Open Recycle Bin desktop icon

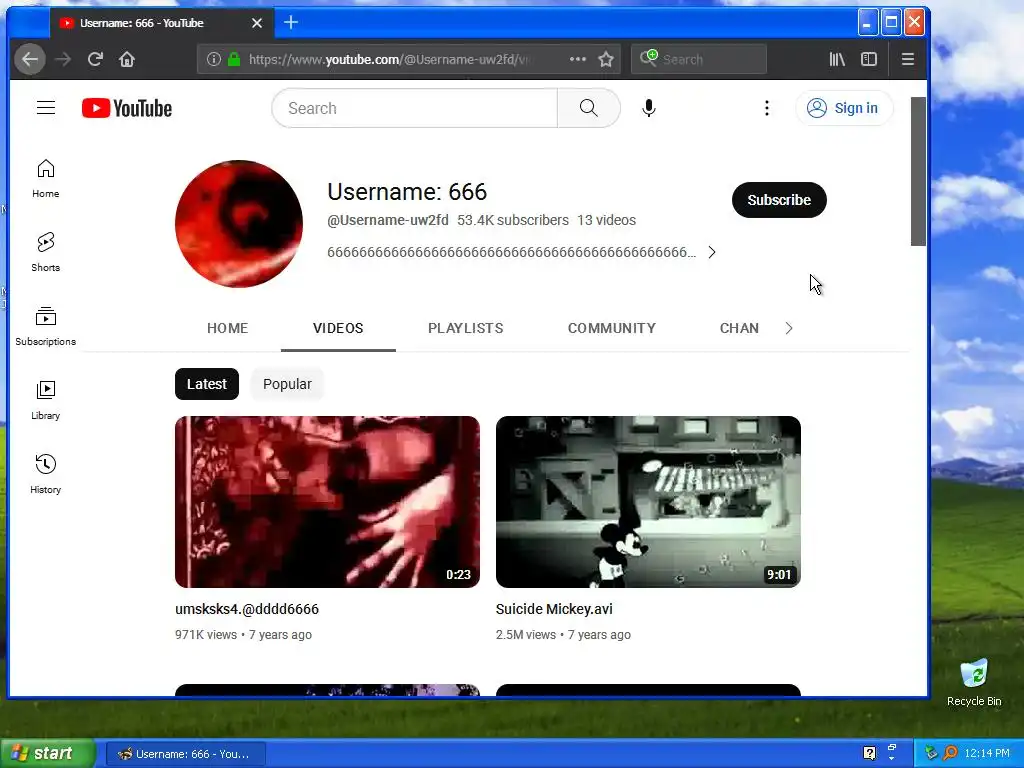[x=974, y=683]
